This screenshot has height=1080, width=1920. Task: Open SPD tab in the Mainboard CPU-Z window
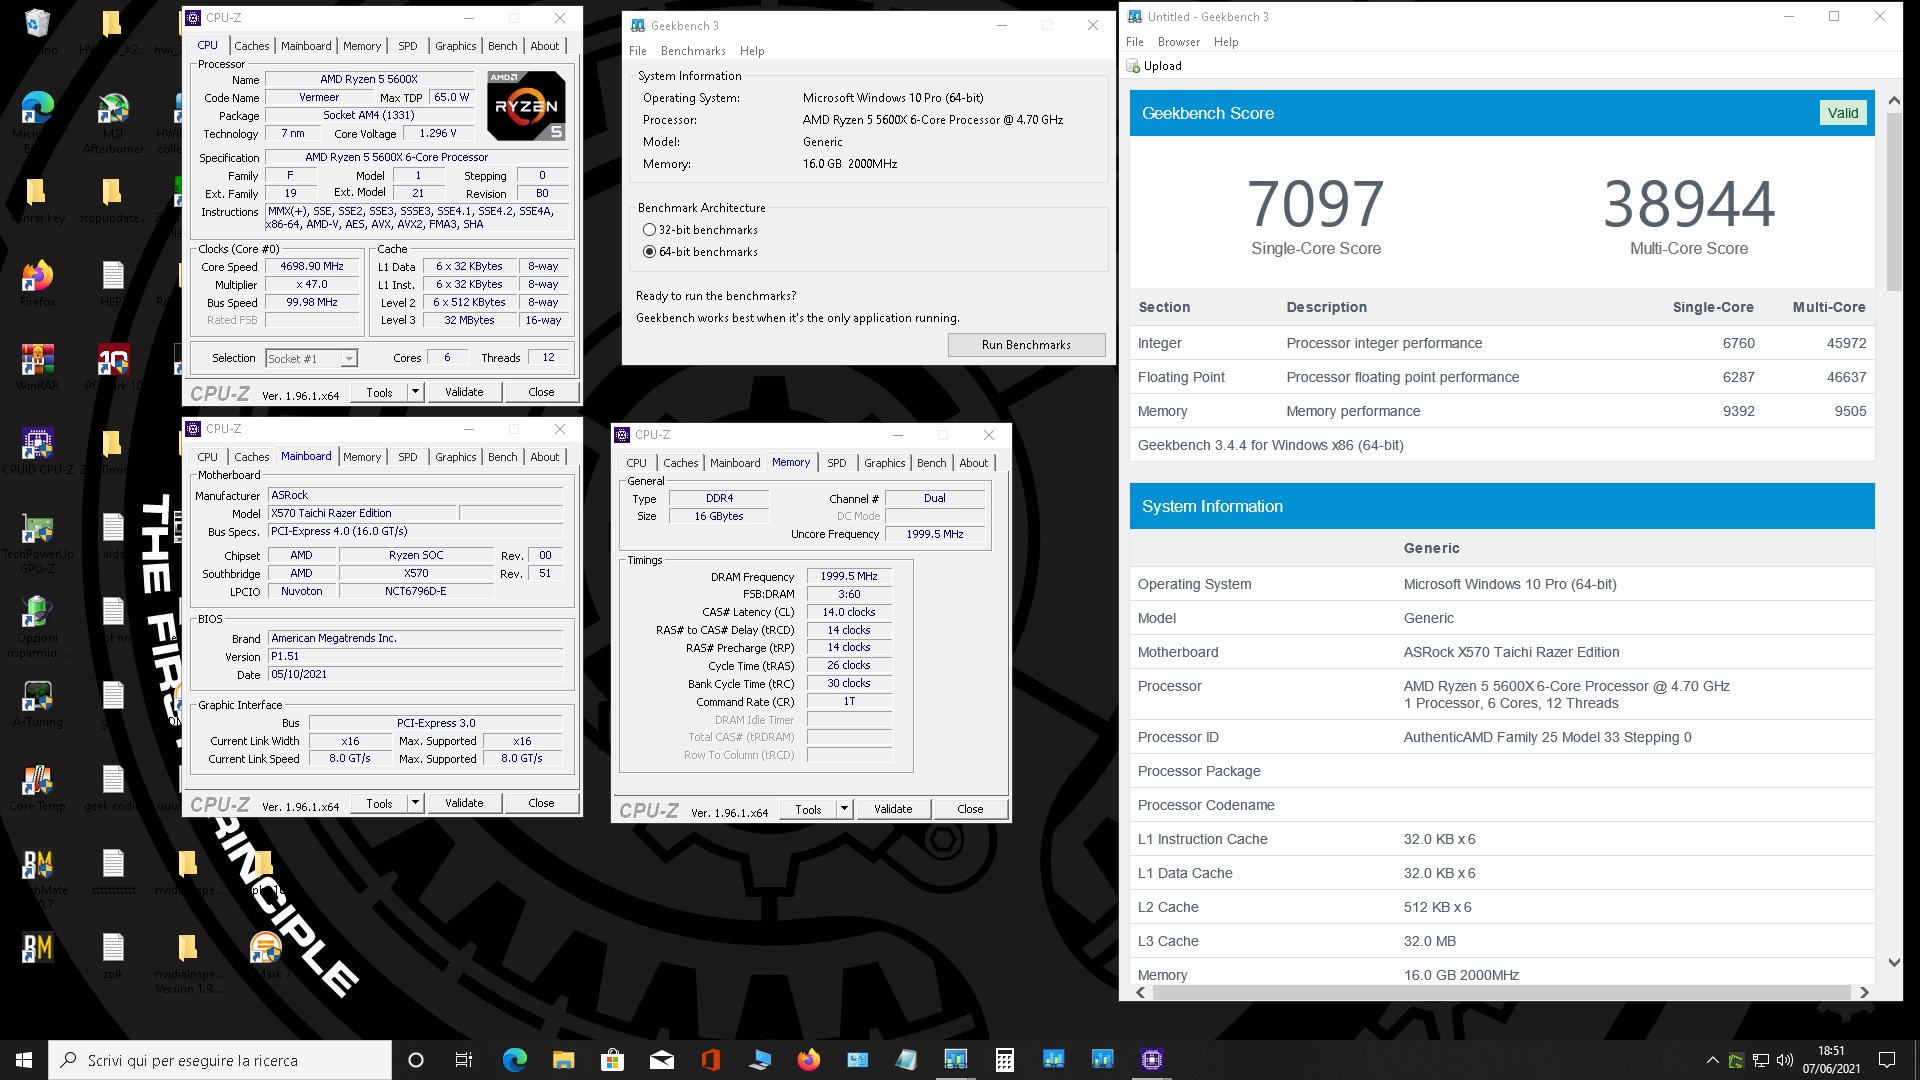tap(408, 457)
